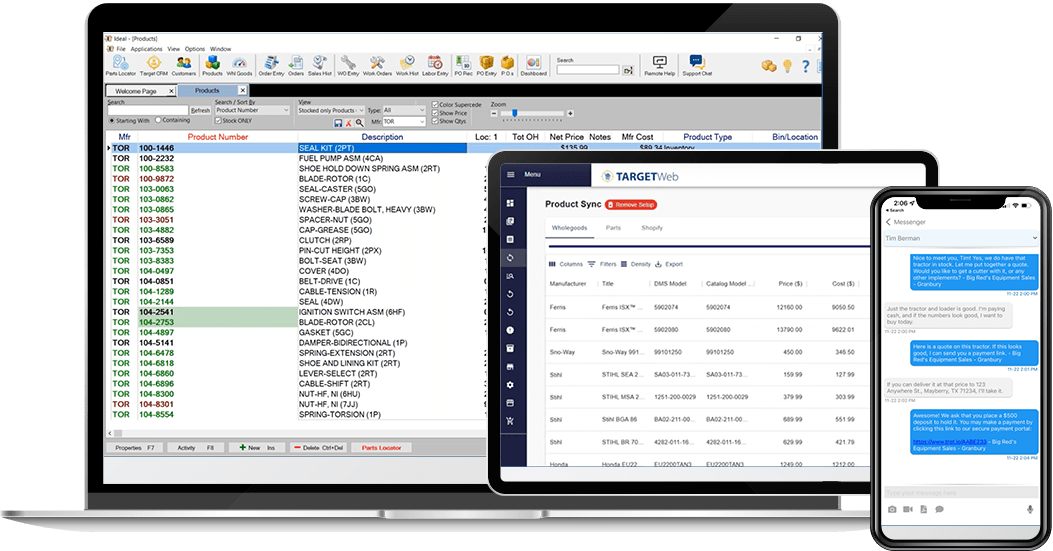Open PO Rec toolbar icon
This screenshot has width=1053, height=551.
click(x=463, y=66)
